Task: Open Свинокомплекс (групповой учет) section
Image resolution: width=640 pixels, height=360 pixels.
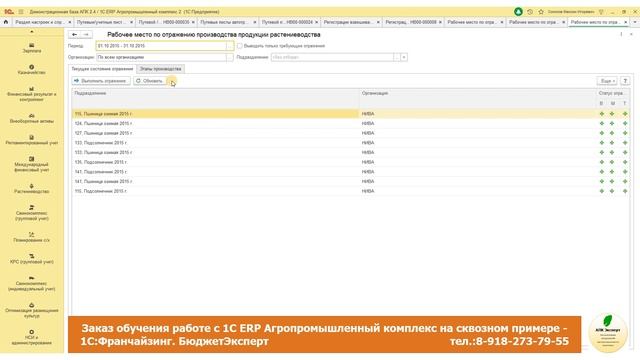Action: (x=32, y=213)
